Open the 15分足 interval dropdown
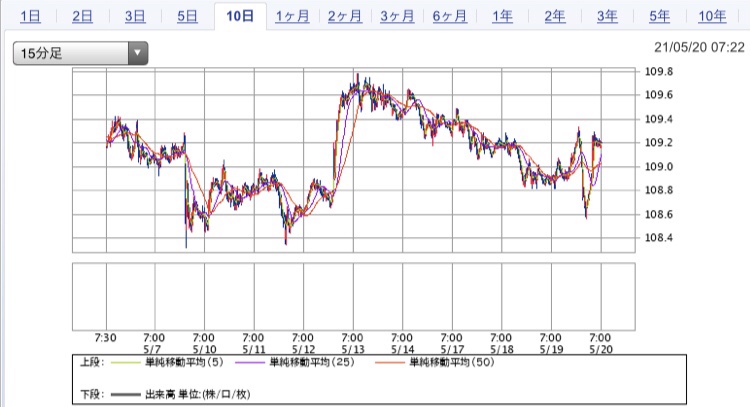The height and width of the screenshot is (407, 750). click(80, 53)
